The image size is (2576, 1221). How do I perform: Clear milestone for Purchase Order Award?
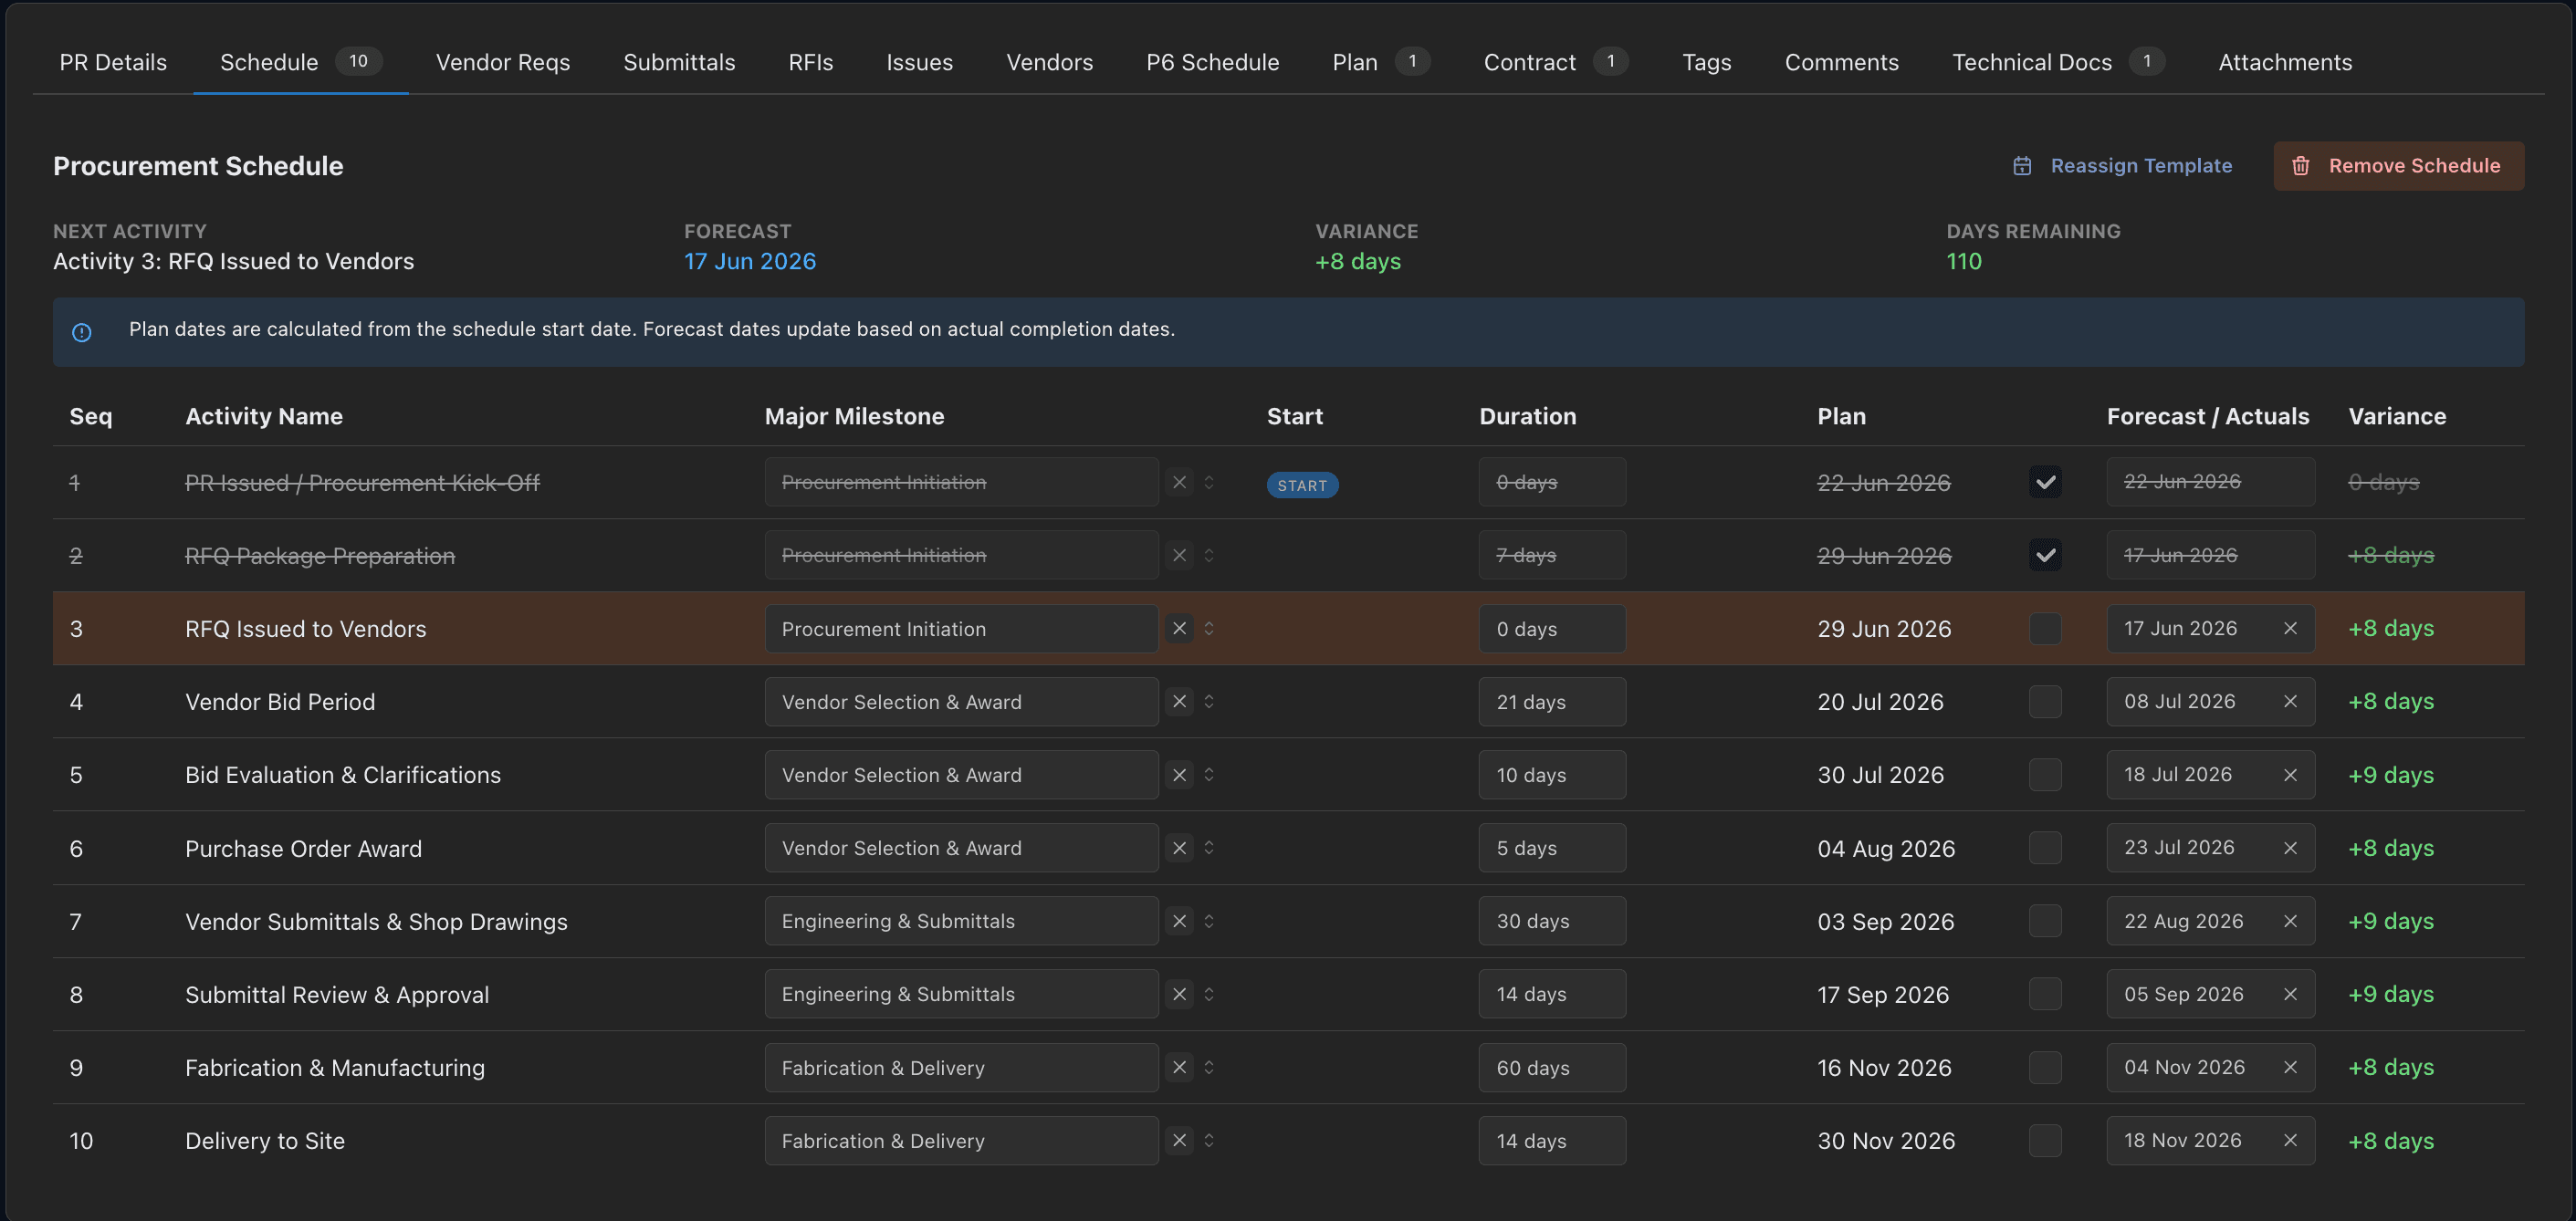tap(1179, 847)
